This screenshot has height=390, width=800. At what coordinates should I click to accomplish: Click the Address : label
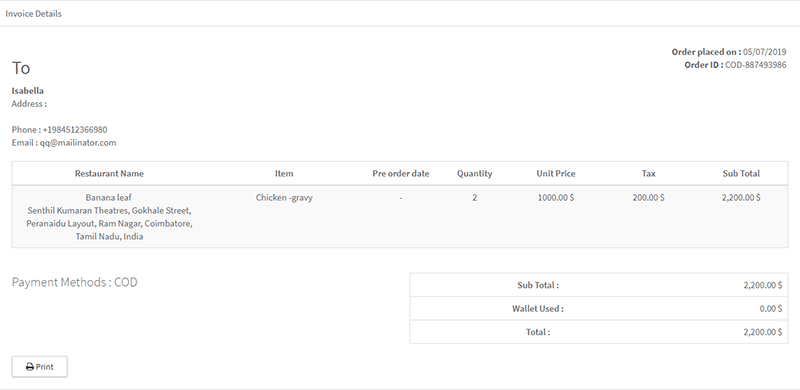(x=29, y=104)
